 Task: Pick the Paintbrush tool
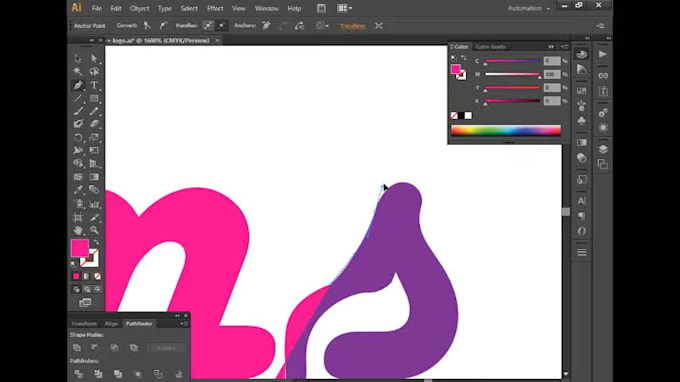[78, 111]
